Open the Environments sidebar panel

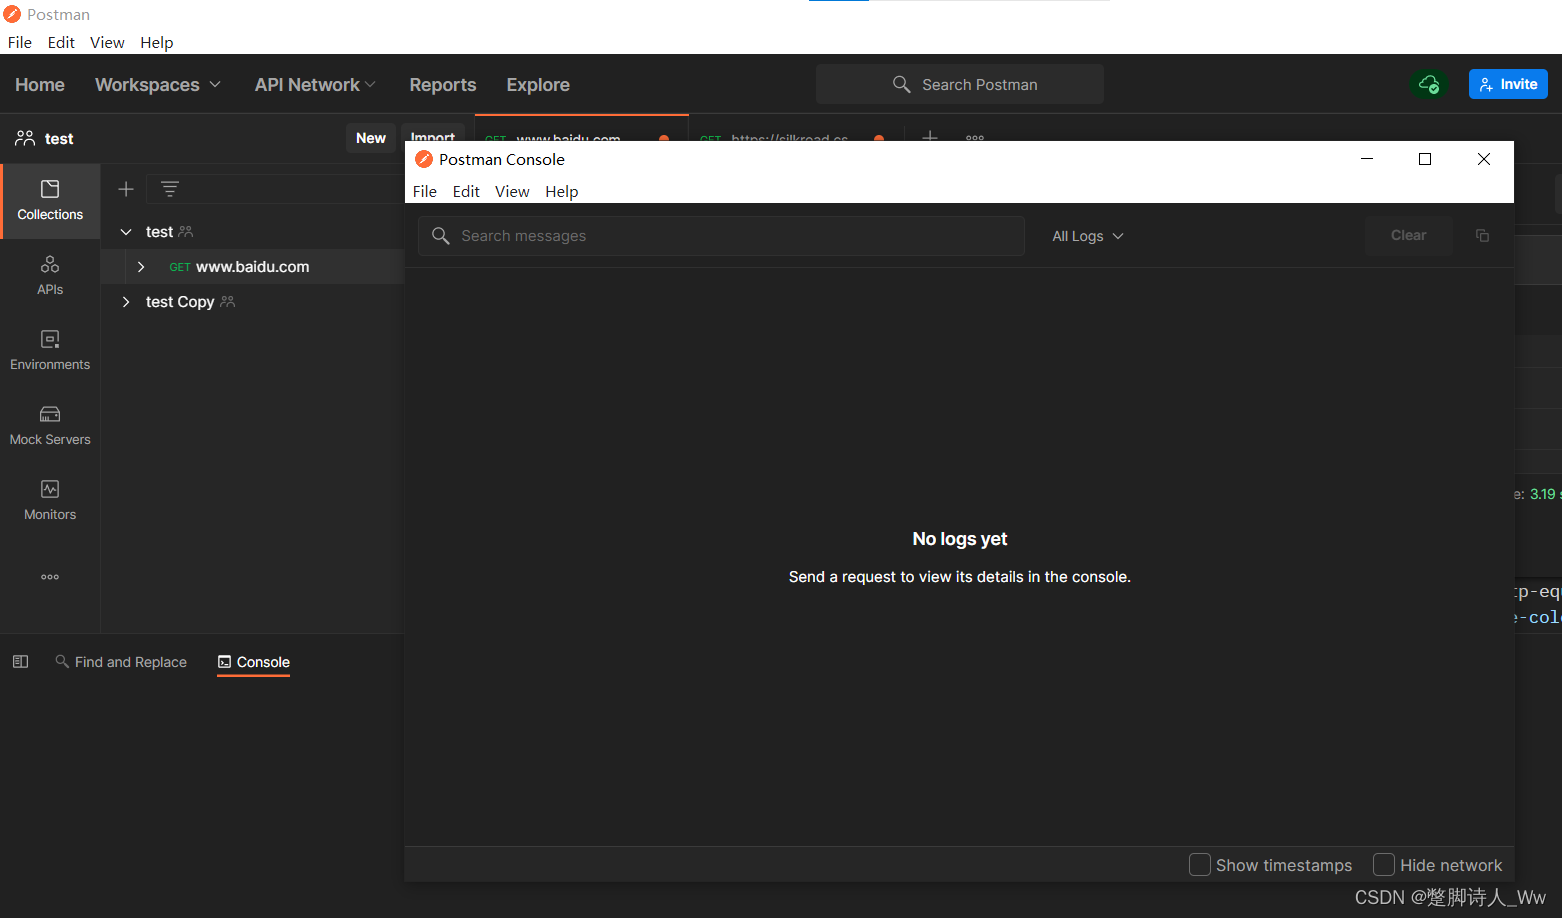click(50, 351)
